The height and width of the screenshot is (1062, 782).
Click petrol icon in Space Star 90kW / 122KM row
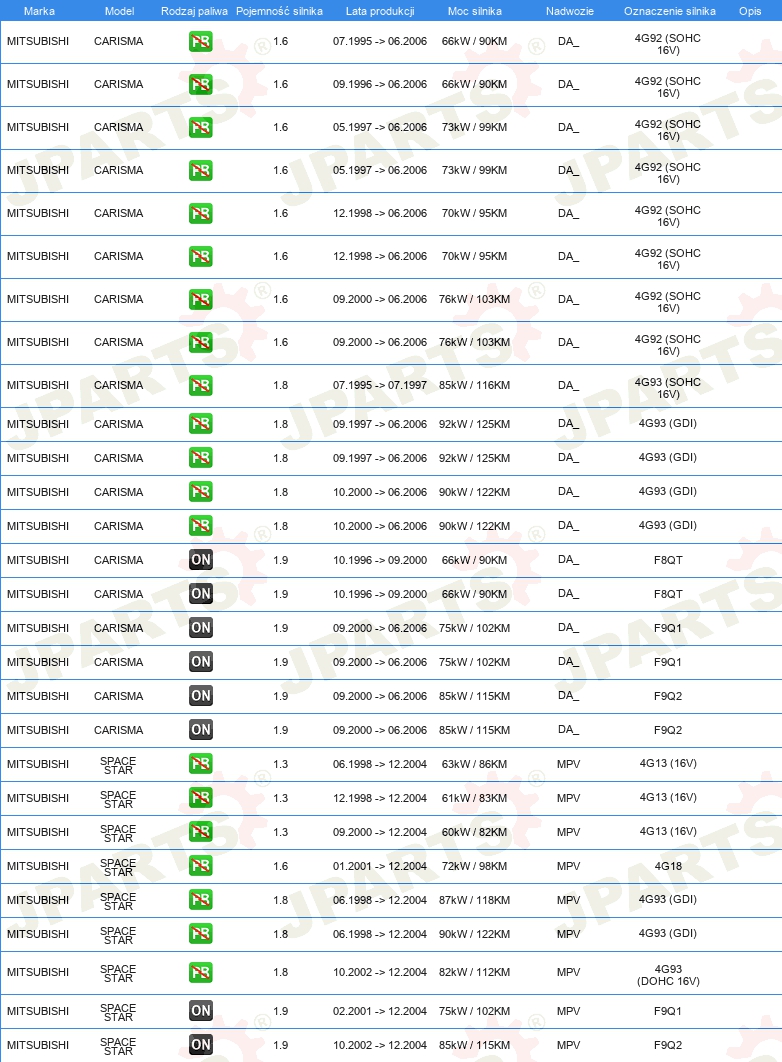click(x=200, y=934)
